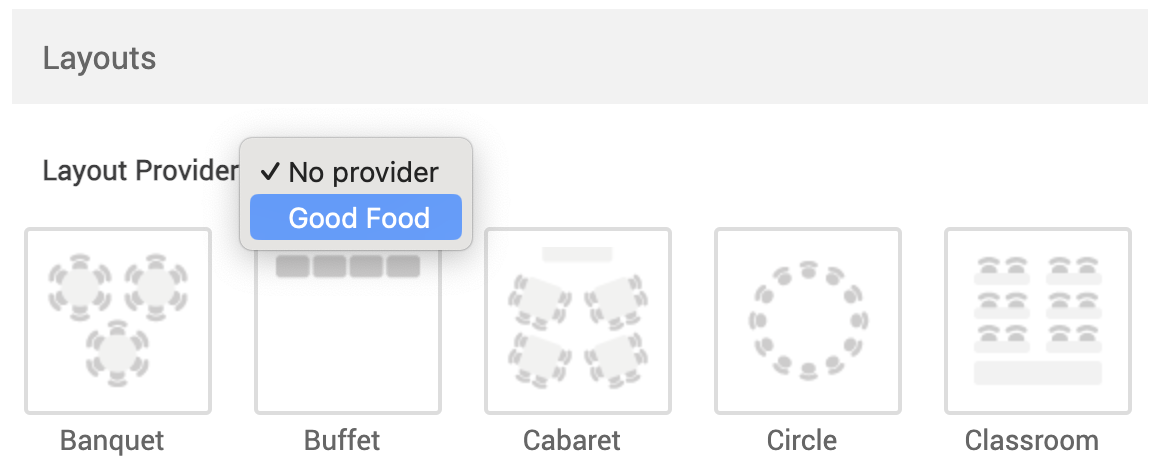Choose the Buffet layout thumbnail
This screenshot has width=1160, height=460.
point(348,335)
